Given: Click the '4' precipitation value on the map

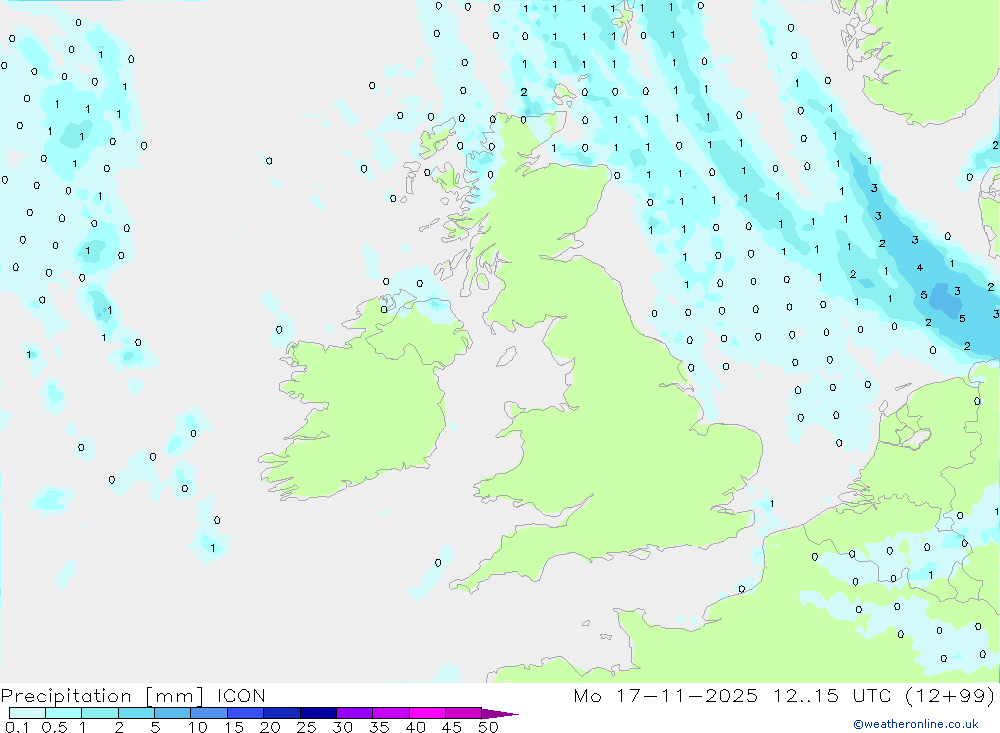Looking at the screenshot, I should (x=920, y=267).
